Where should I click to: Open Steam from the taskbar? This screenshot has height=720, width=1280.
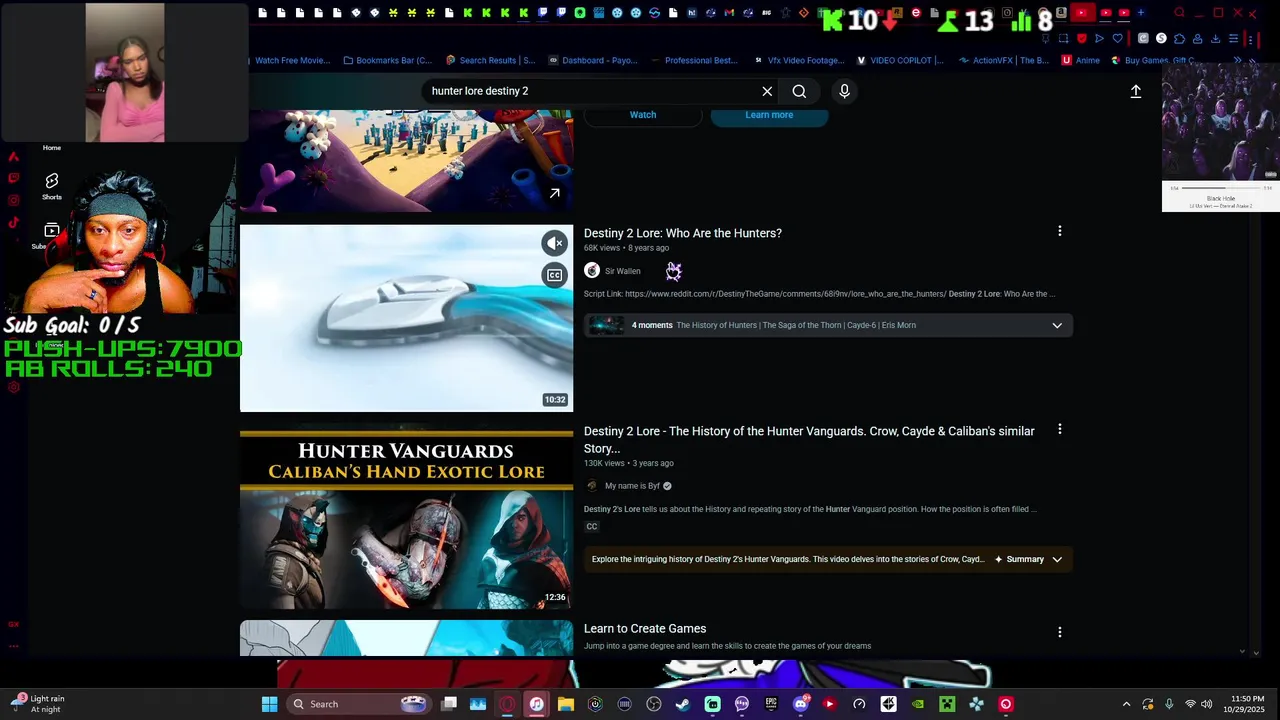click(x=683, y=704)
